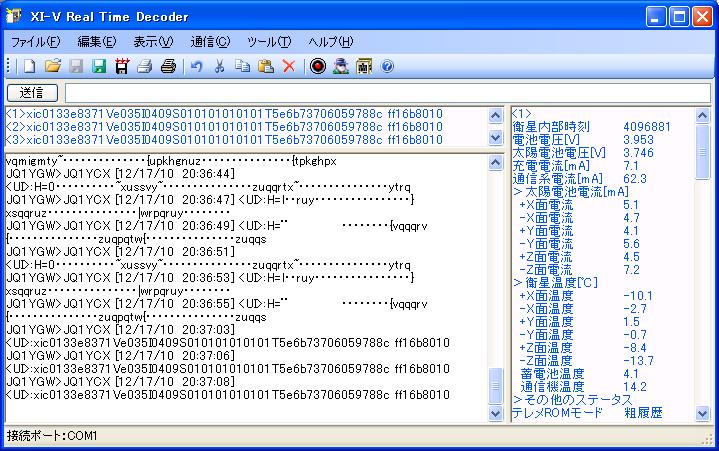719x451 pixels.
Task: Click the dark printer icon
Action: (168, 66)
